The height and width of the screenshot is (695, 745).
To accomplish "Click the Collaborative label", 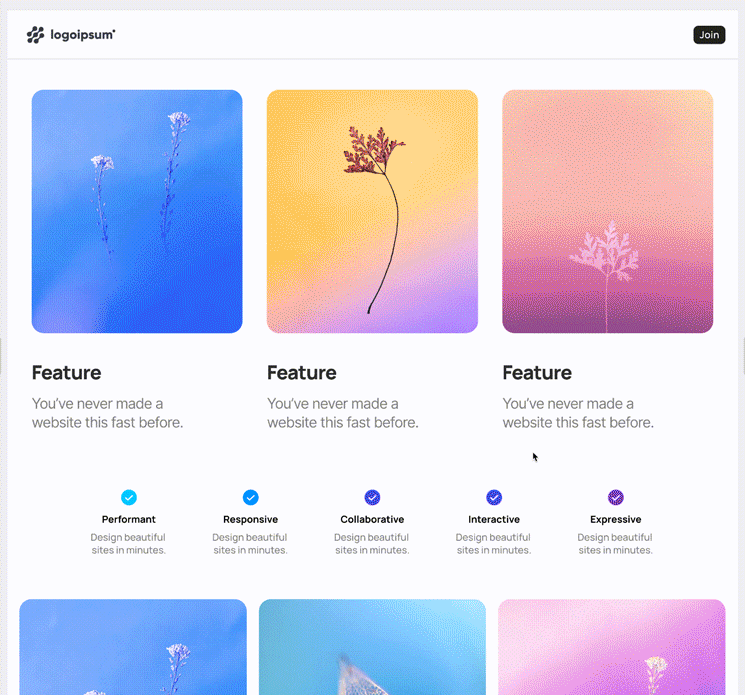I will [372, 519].
